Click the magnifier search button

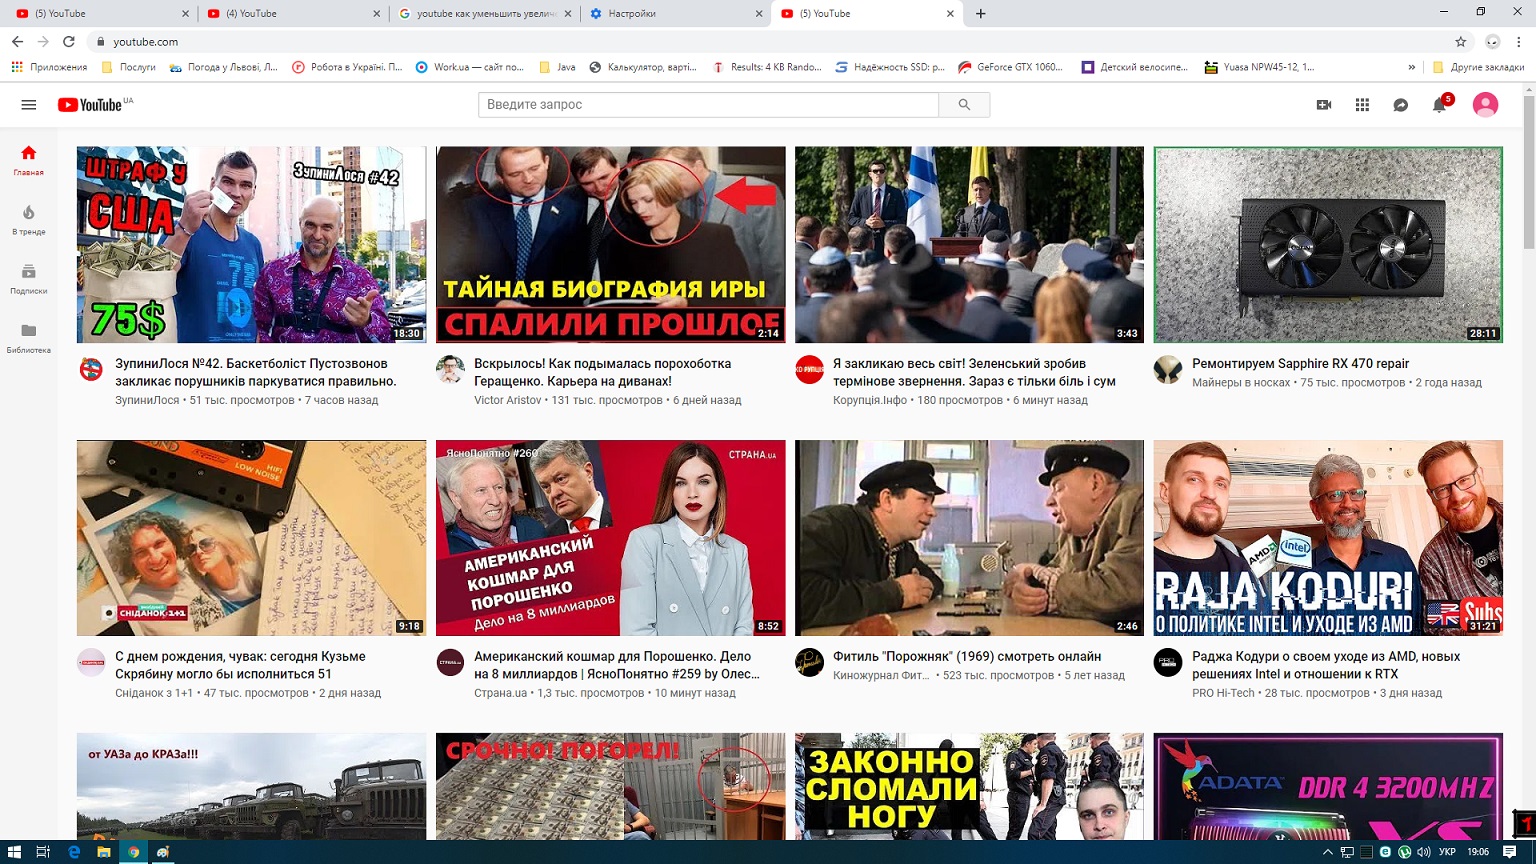point(964,105)
